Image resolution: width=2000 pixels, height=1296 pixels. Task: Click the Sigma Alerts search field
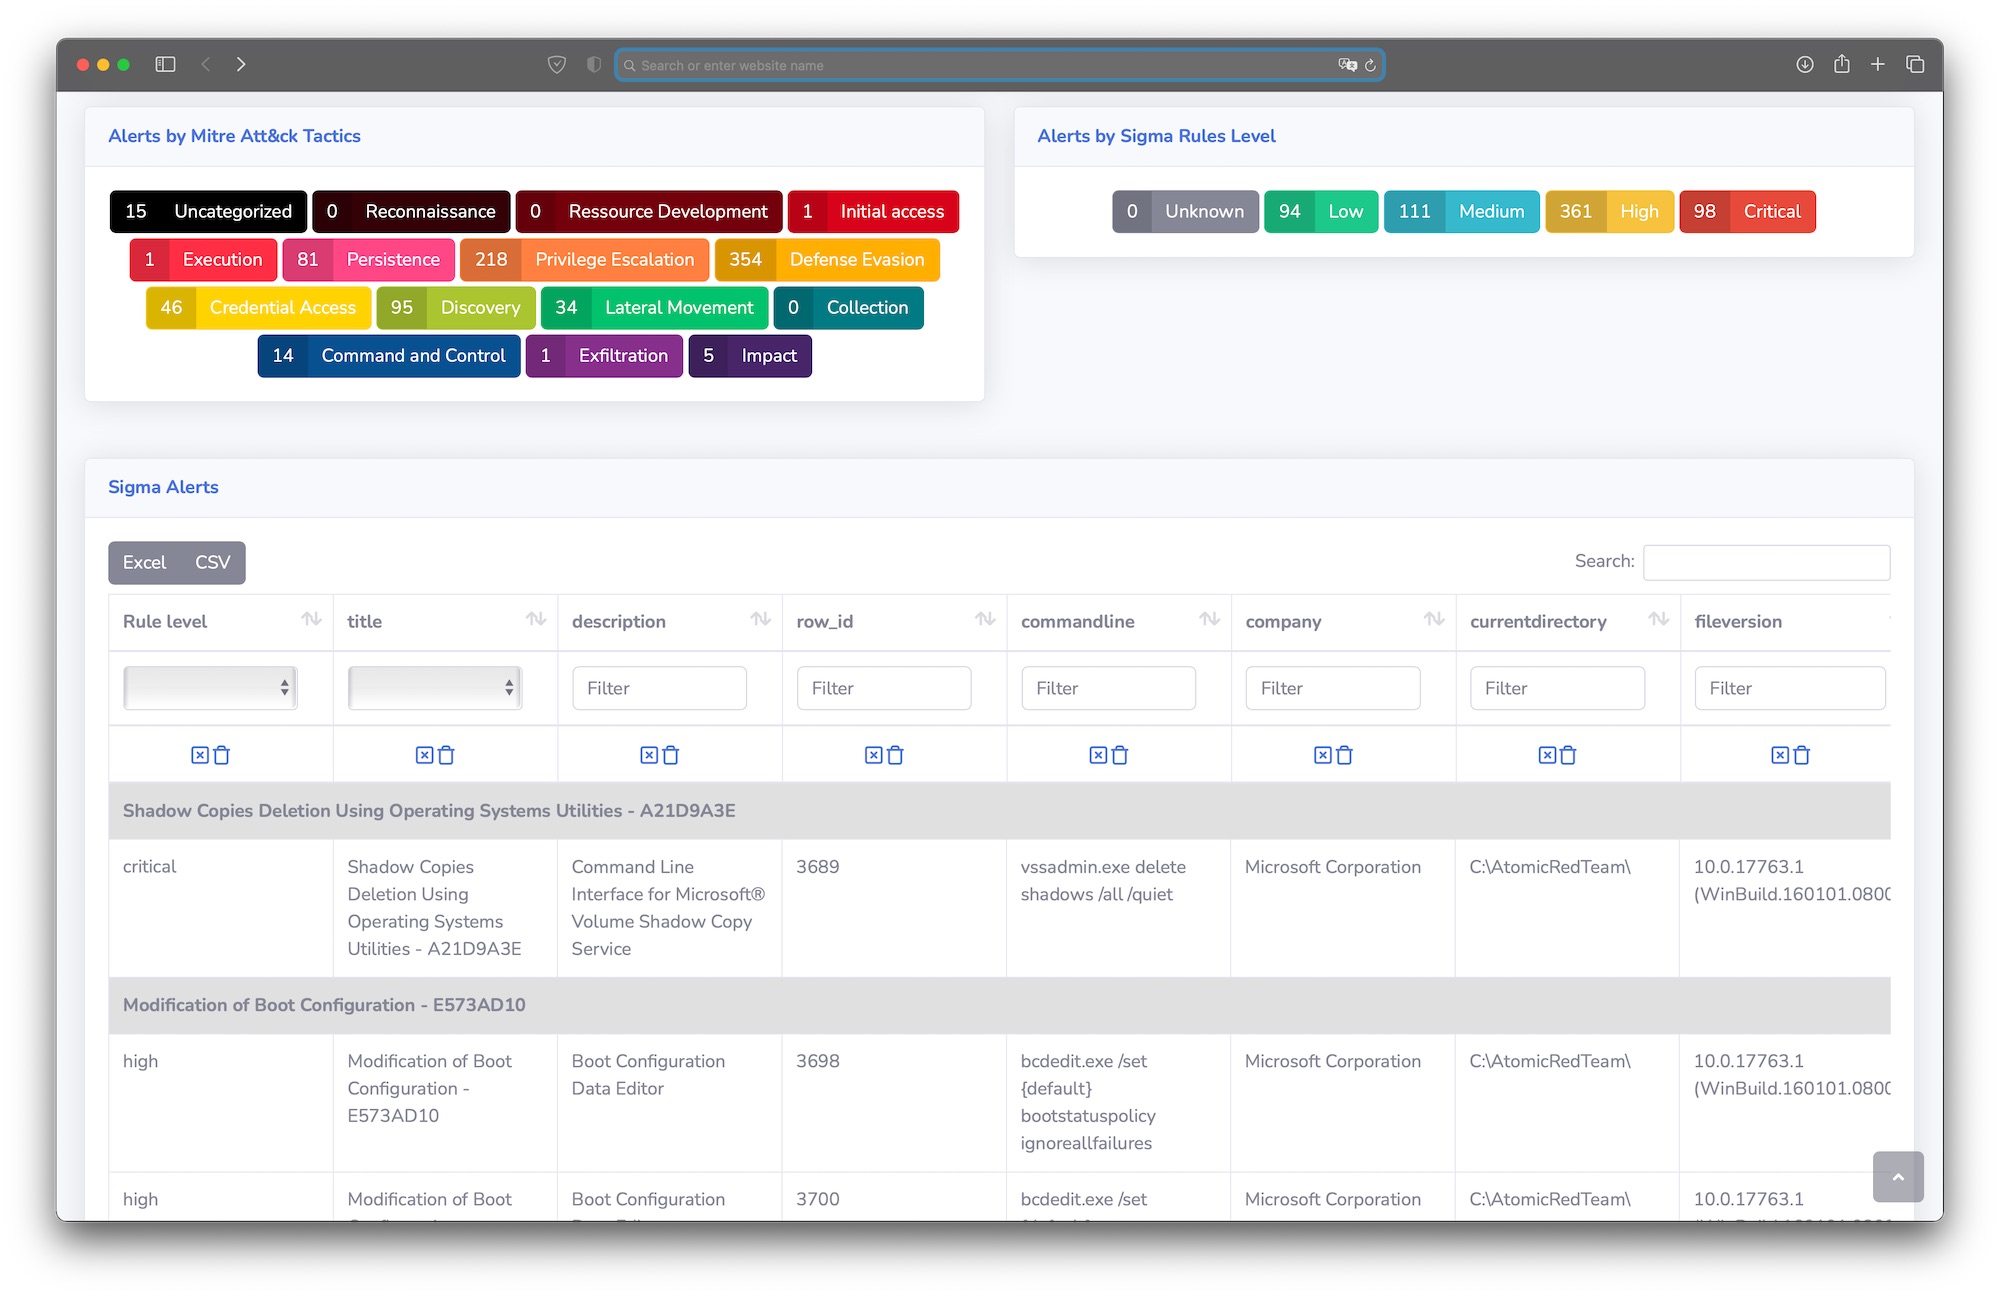(x=1766, y=562)
